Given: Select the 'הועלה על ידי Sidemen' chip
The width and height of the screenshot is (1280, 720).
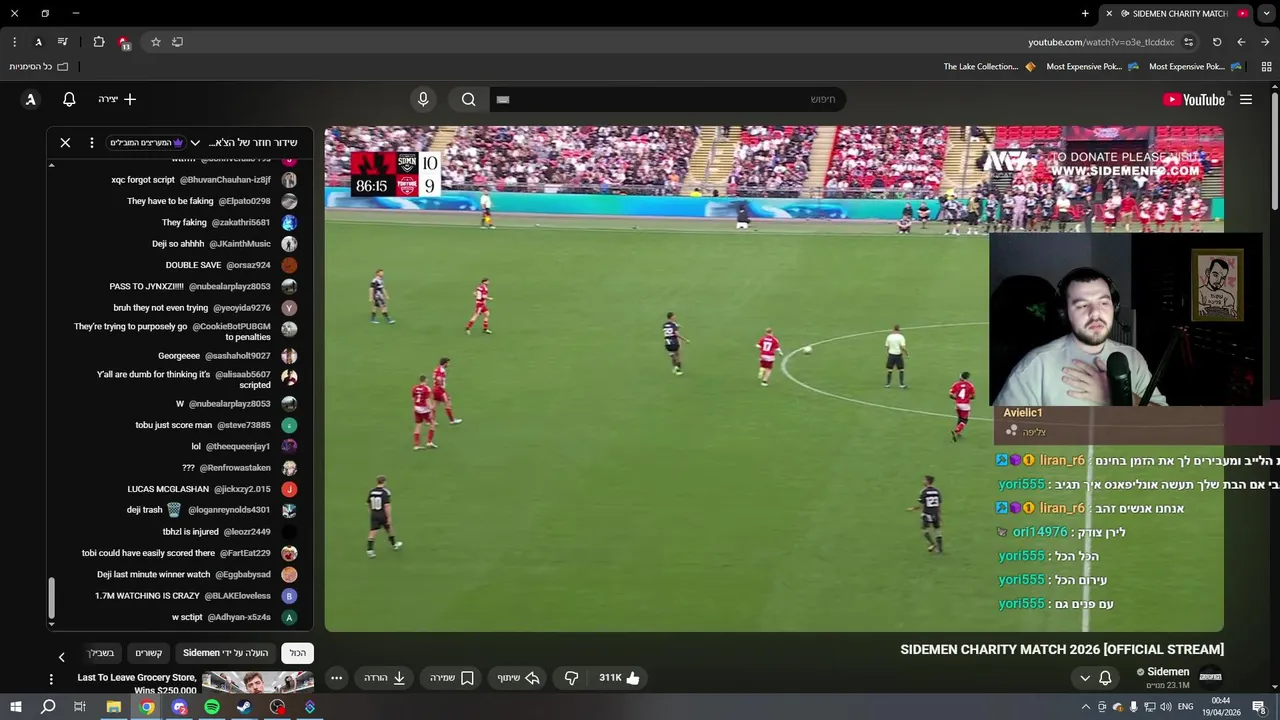Looking at the screenshot, I should [x=226, y=653].
